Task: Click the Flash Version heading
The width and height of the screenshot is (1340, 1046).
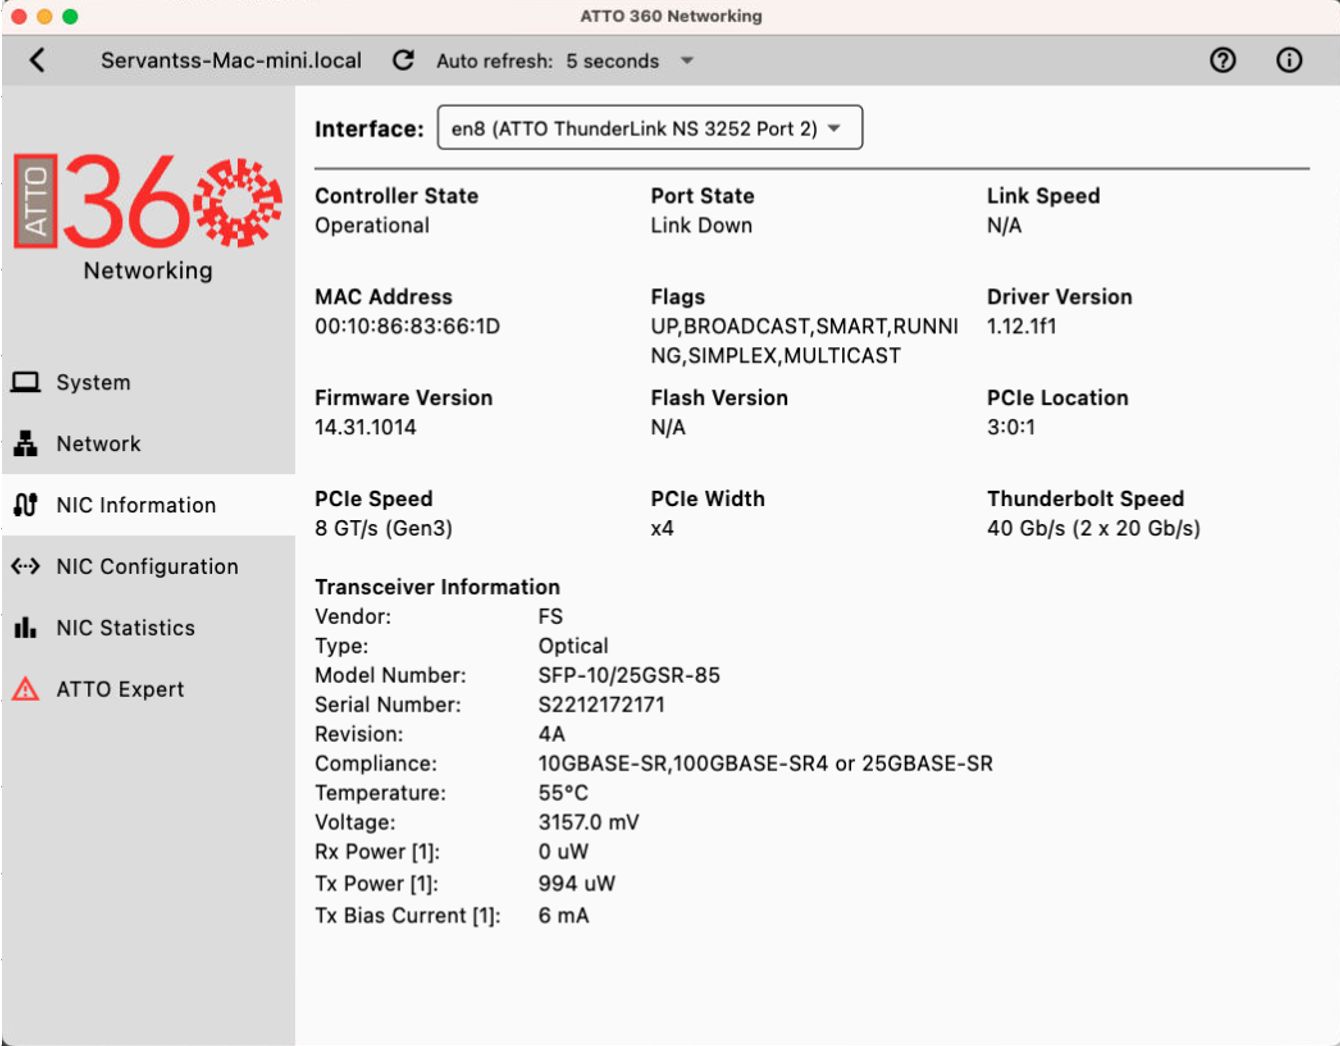Action: click(x=719, y=398)
